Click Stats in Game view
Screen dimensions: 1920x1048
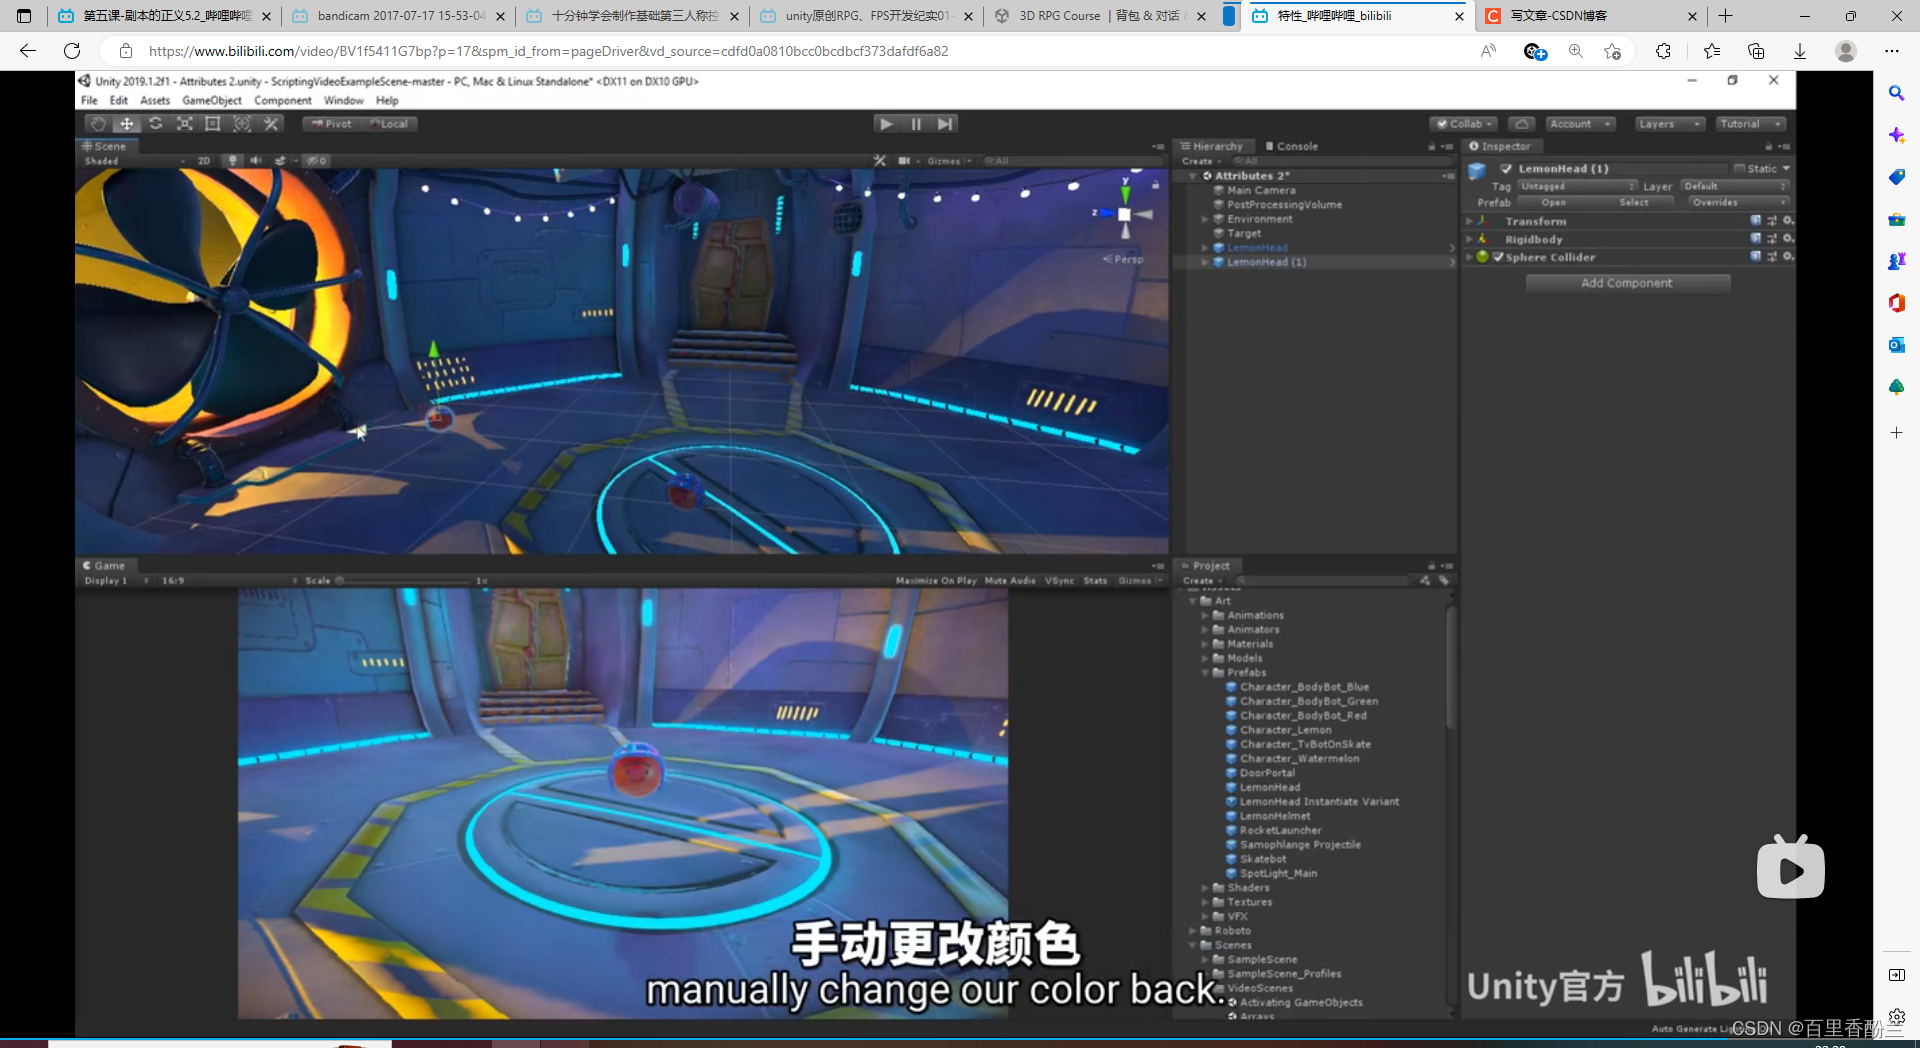(x=1095, y=580)
